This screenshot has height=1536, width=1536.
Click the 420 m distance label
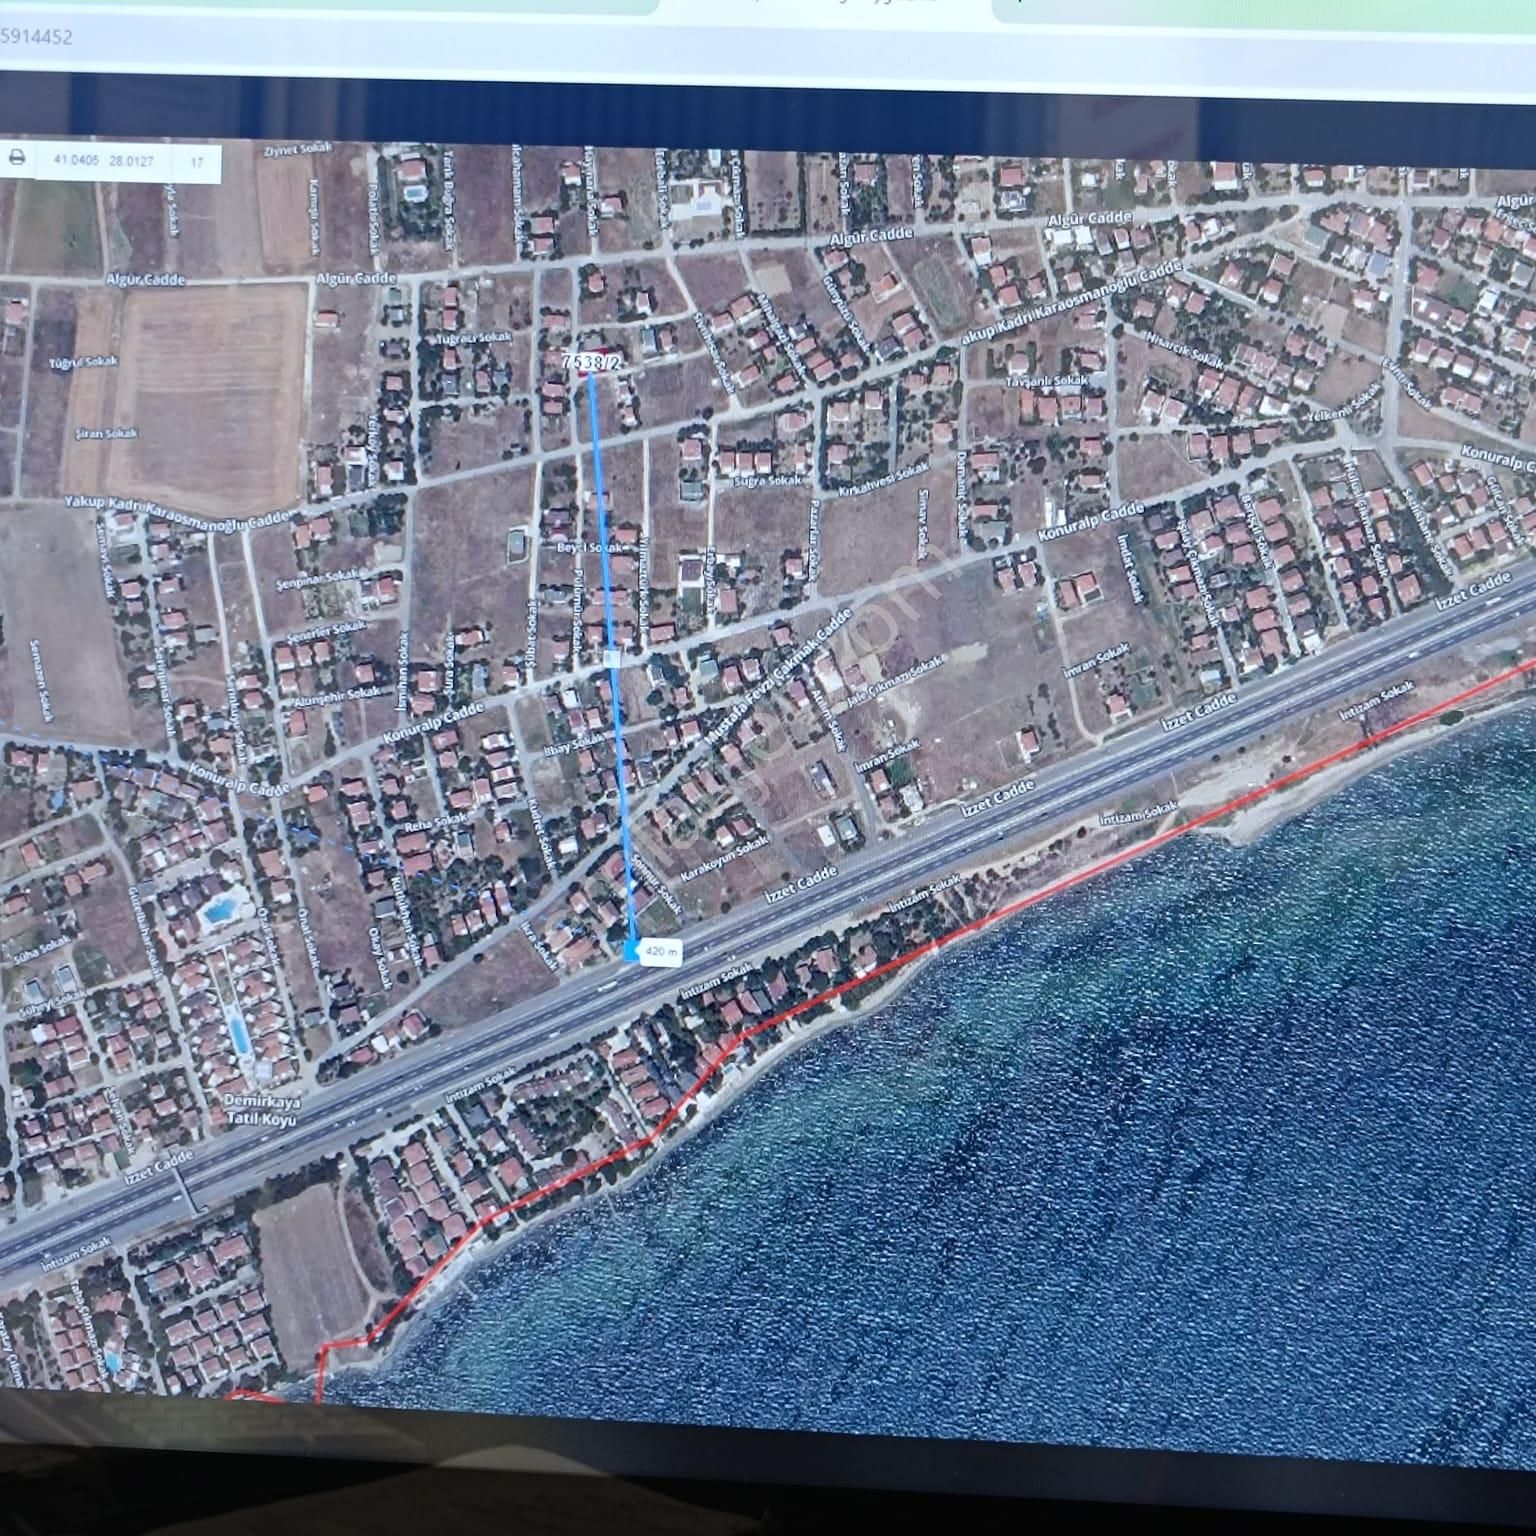pos(662,952)
